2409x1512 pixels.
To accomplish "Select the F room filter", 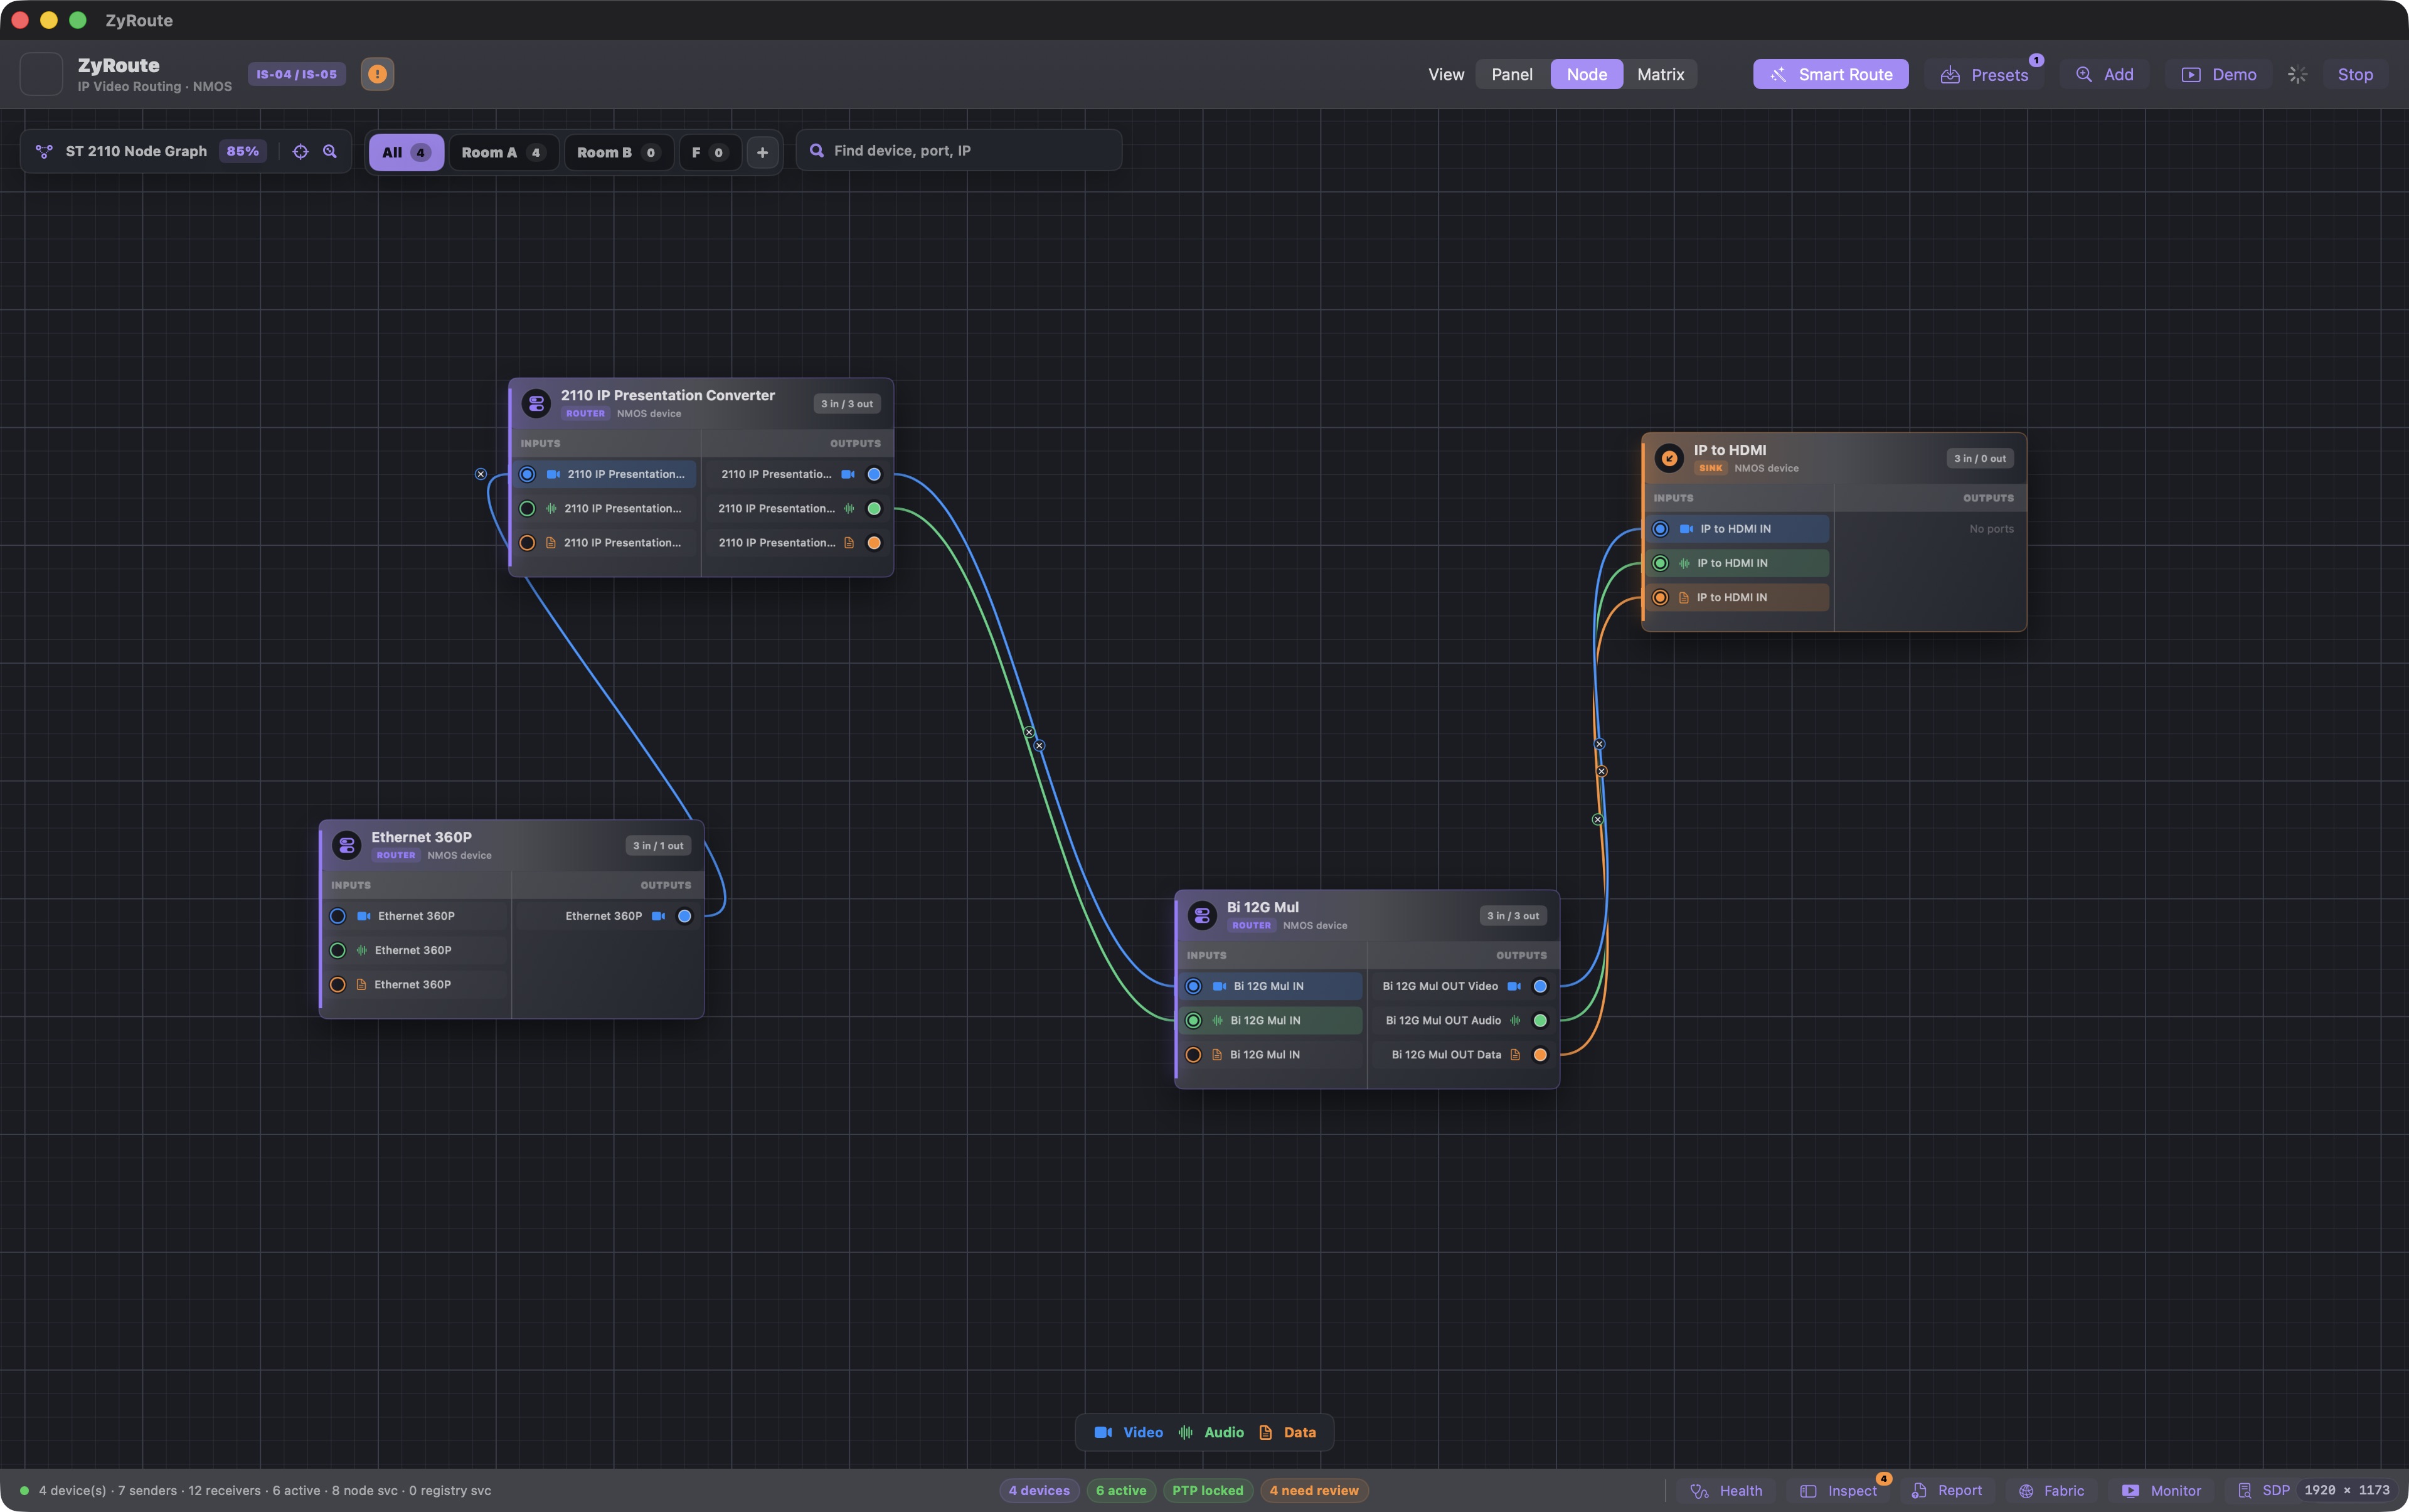I will tap(710, 152).
